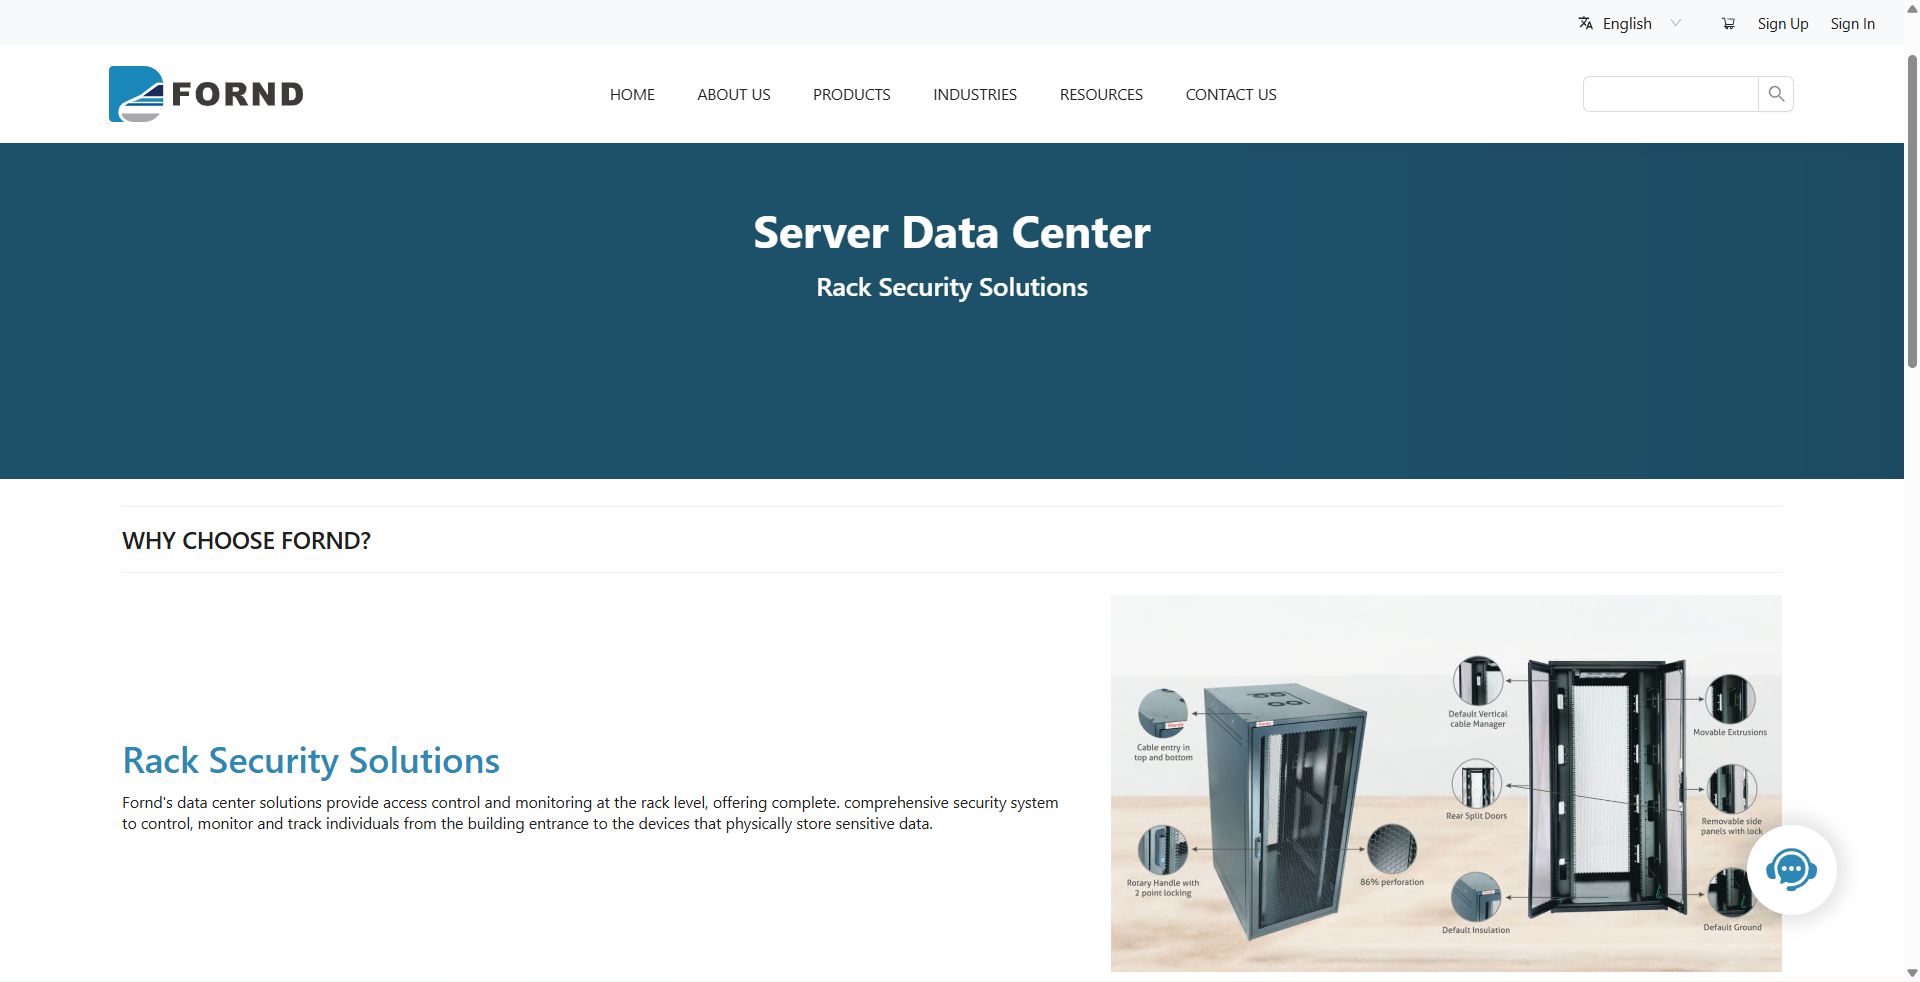Click inside the search input field
Image resolution: width=1920 pixels, height=982 pixels.
point(1670,93)
